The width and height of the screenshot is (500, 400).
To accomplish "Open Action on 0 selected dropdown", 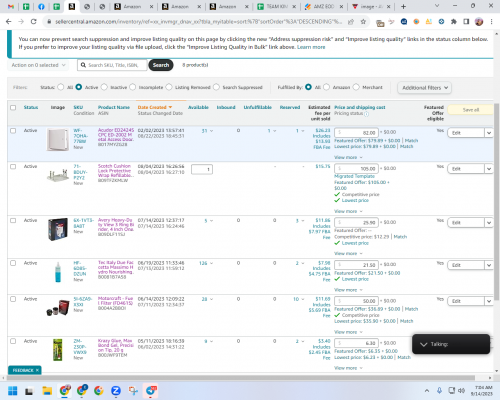I will 38,65.
